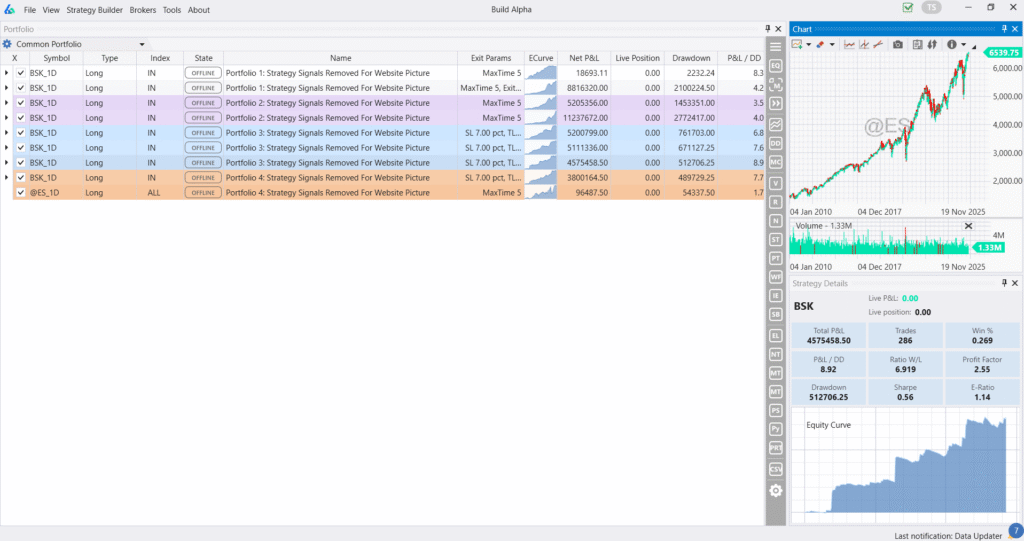
Task: Uncheck the Net P&L 5200799.00 row checkbox
Action: click(x=21, y=133)
